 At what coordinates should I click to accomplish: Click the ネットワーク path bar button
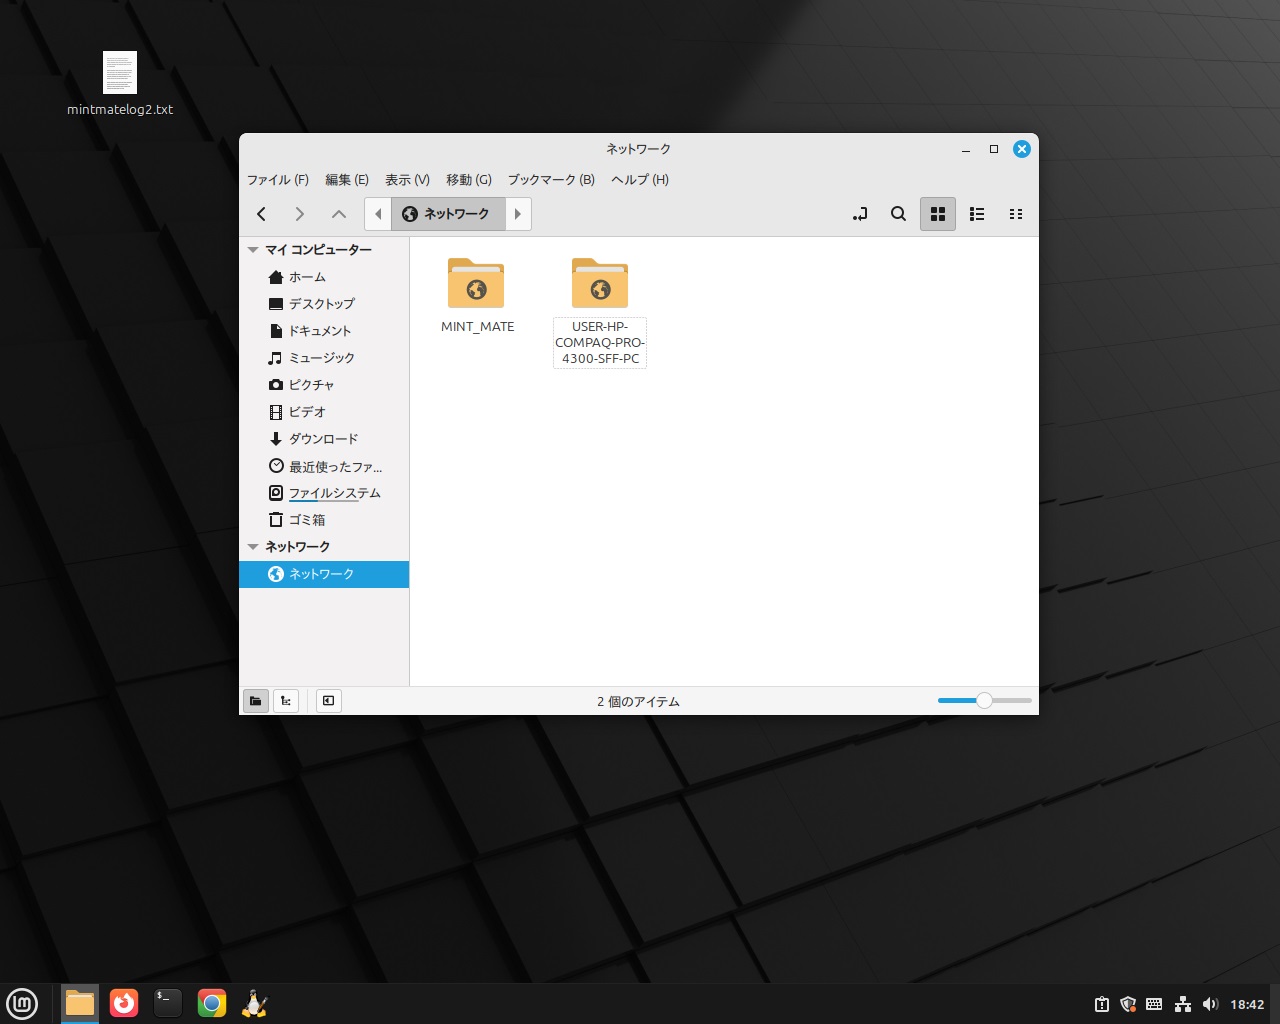[x=446, y=214]
